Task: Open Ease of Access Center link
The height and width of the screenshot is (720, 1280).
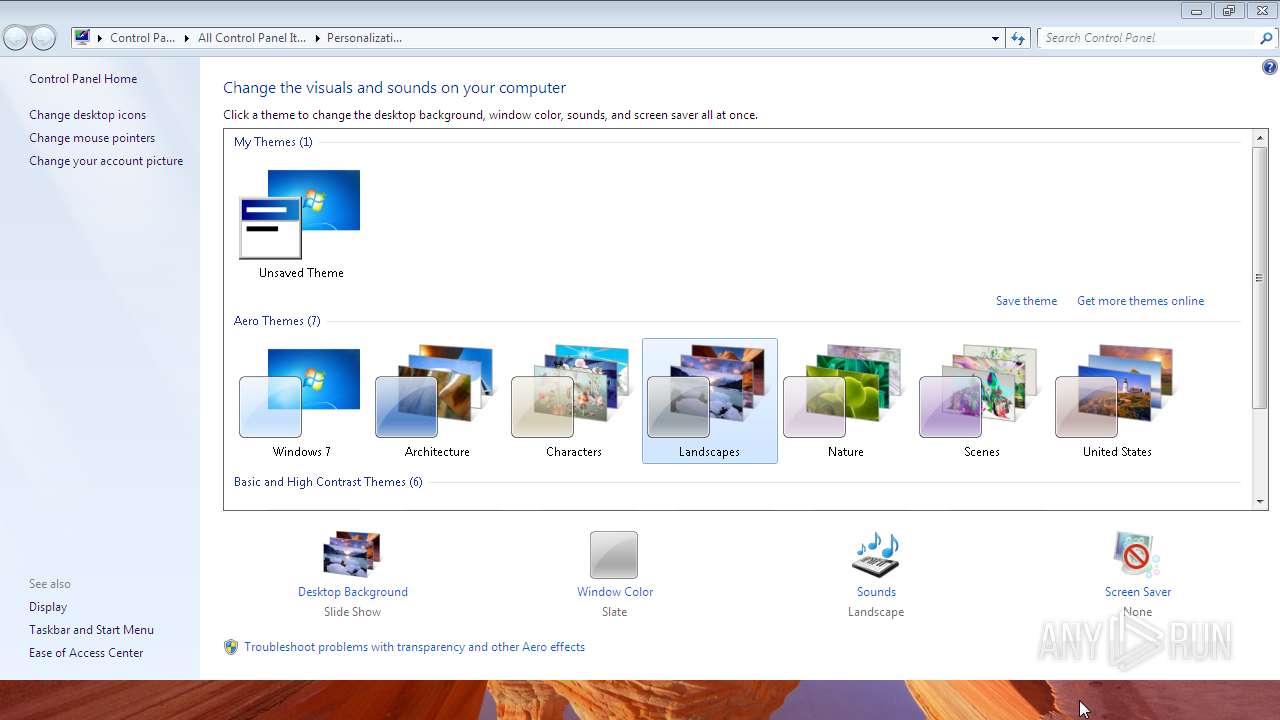Action: [x=86, y=653]
